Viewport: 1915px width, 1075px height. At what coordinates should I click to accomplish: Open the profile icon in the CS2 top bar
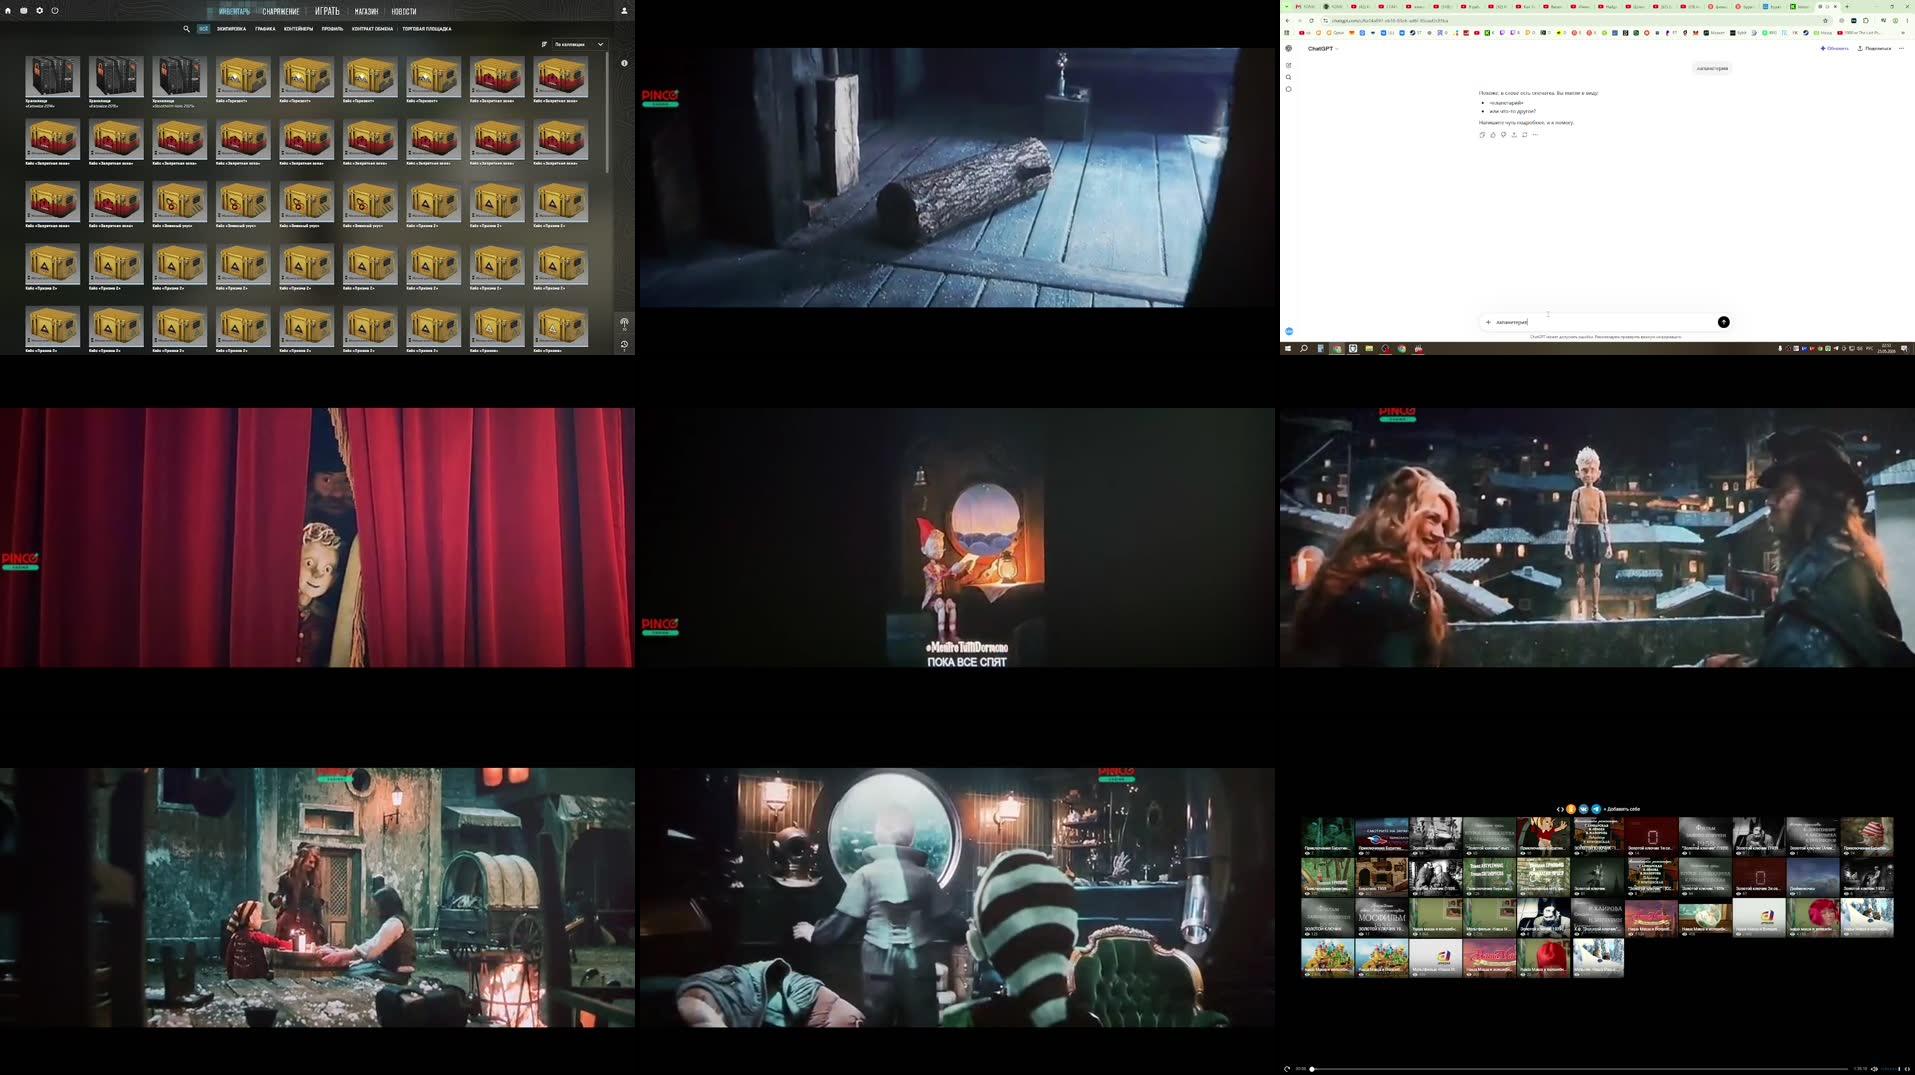[624, 11]
